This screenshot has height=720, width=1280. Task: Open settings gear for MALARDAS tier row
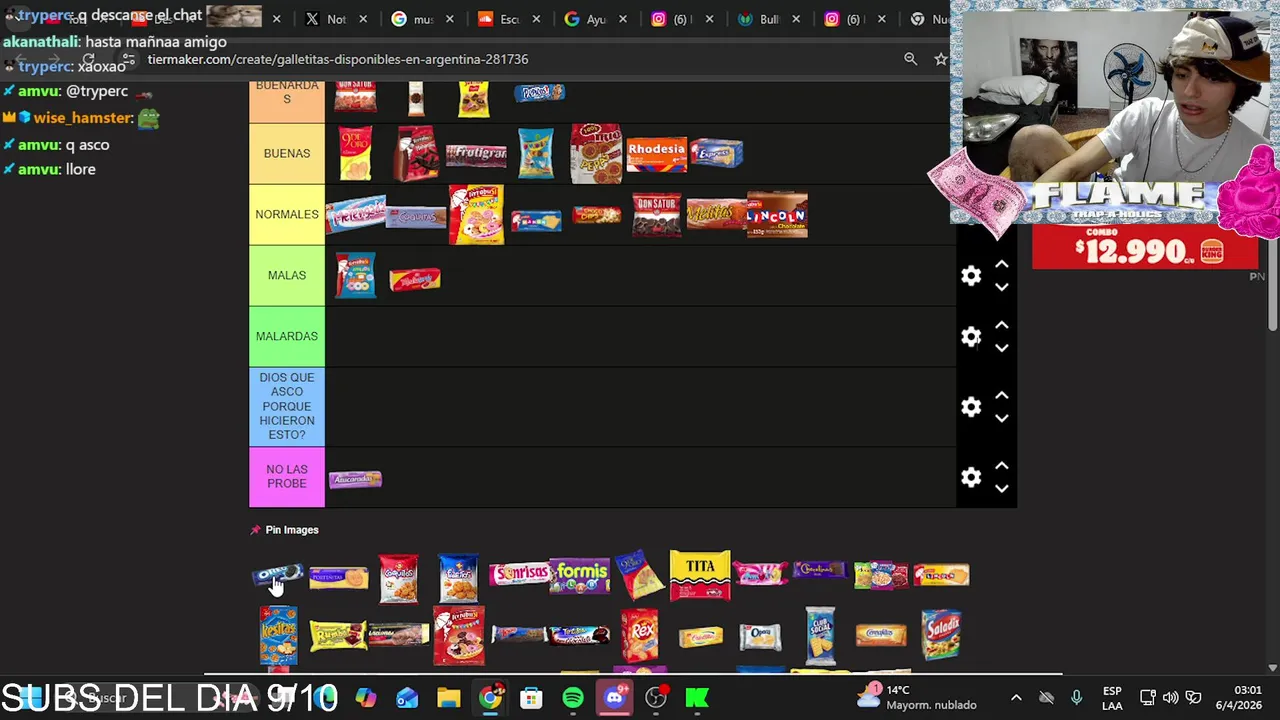tap(971, 337)
